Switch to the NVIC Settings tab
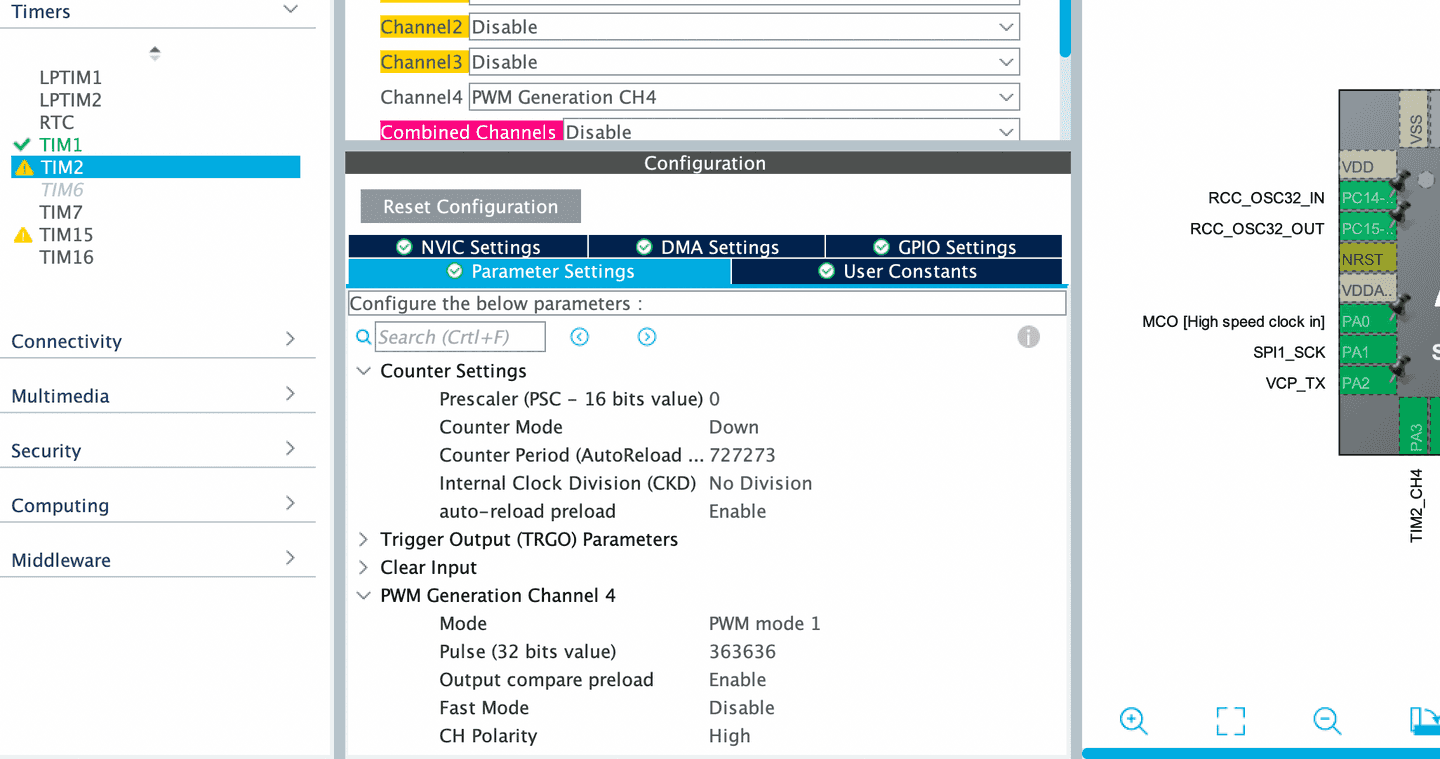The width and height of the screenshot is (1440, 759). 468,247
